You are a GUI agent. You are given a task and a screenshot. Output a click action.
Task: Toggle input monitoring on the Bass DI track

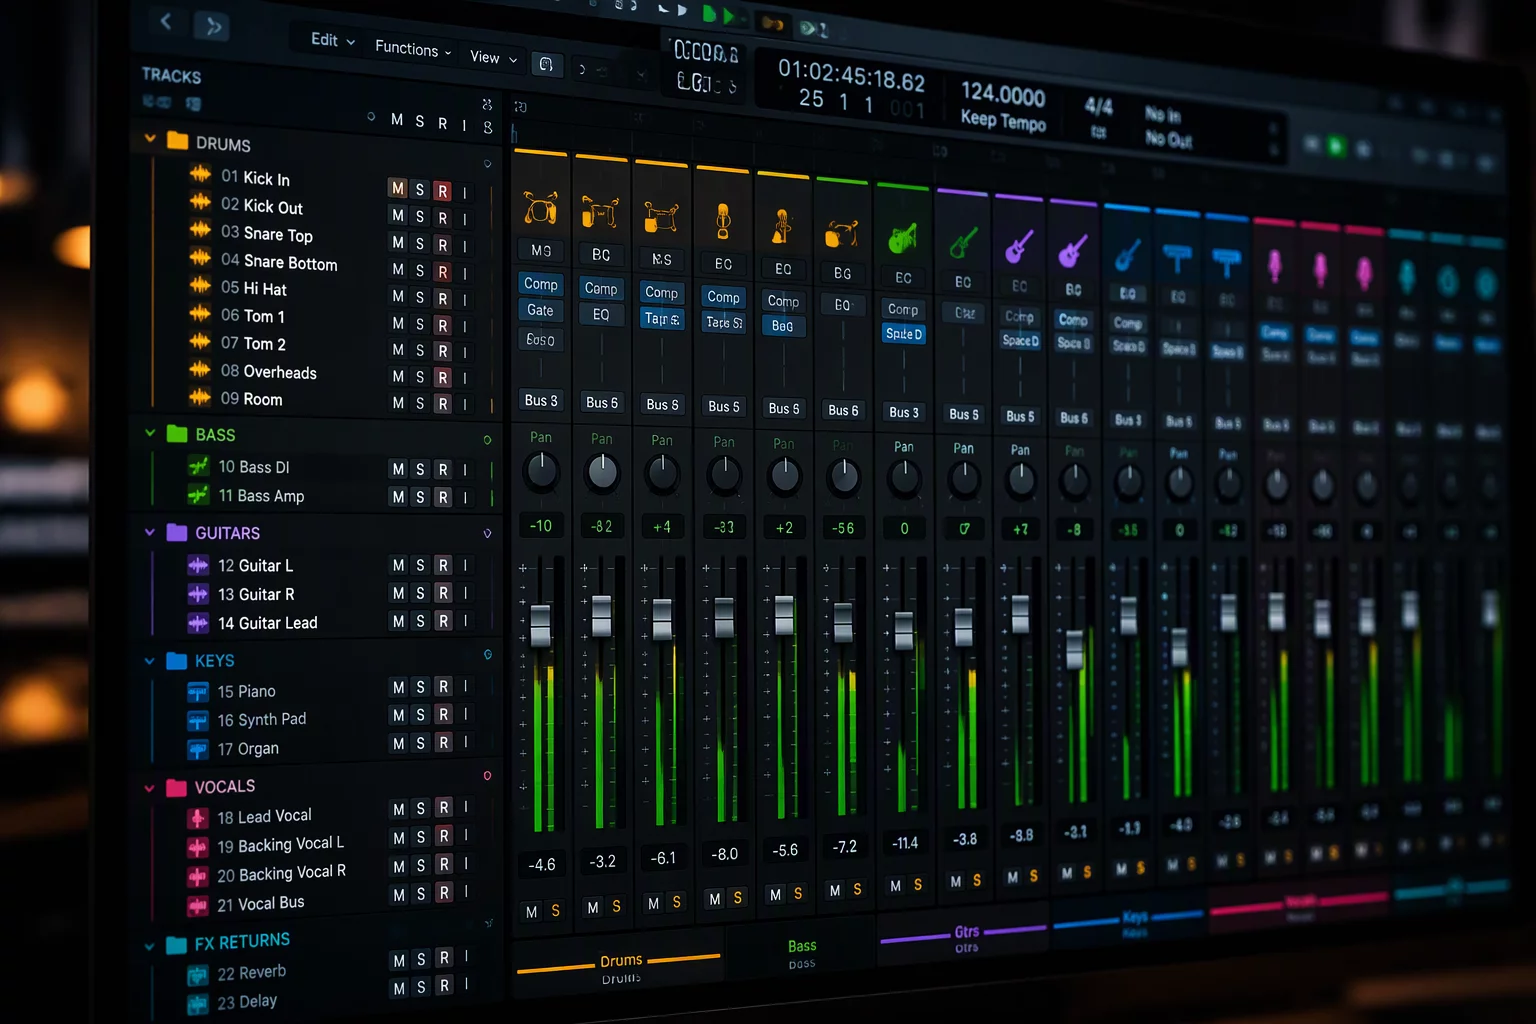click(465, 469)
